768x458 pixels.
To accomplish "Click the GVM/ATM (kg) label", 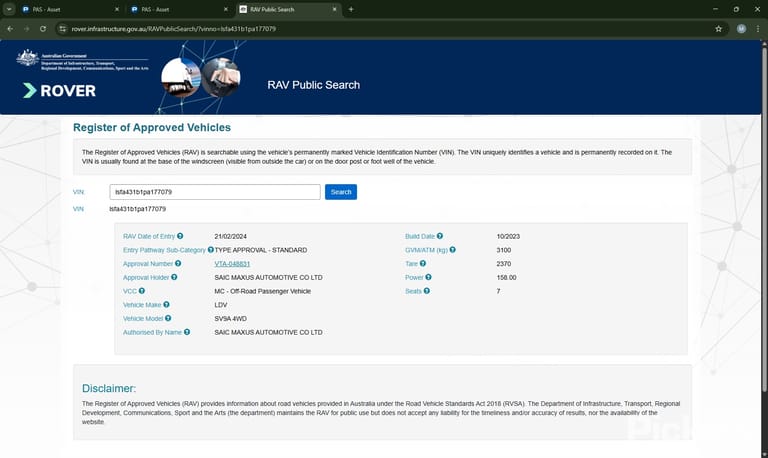I will coord(426,250).
